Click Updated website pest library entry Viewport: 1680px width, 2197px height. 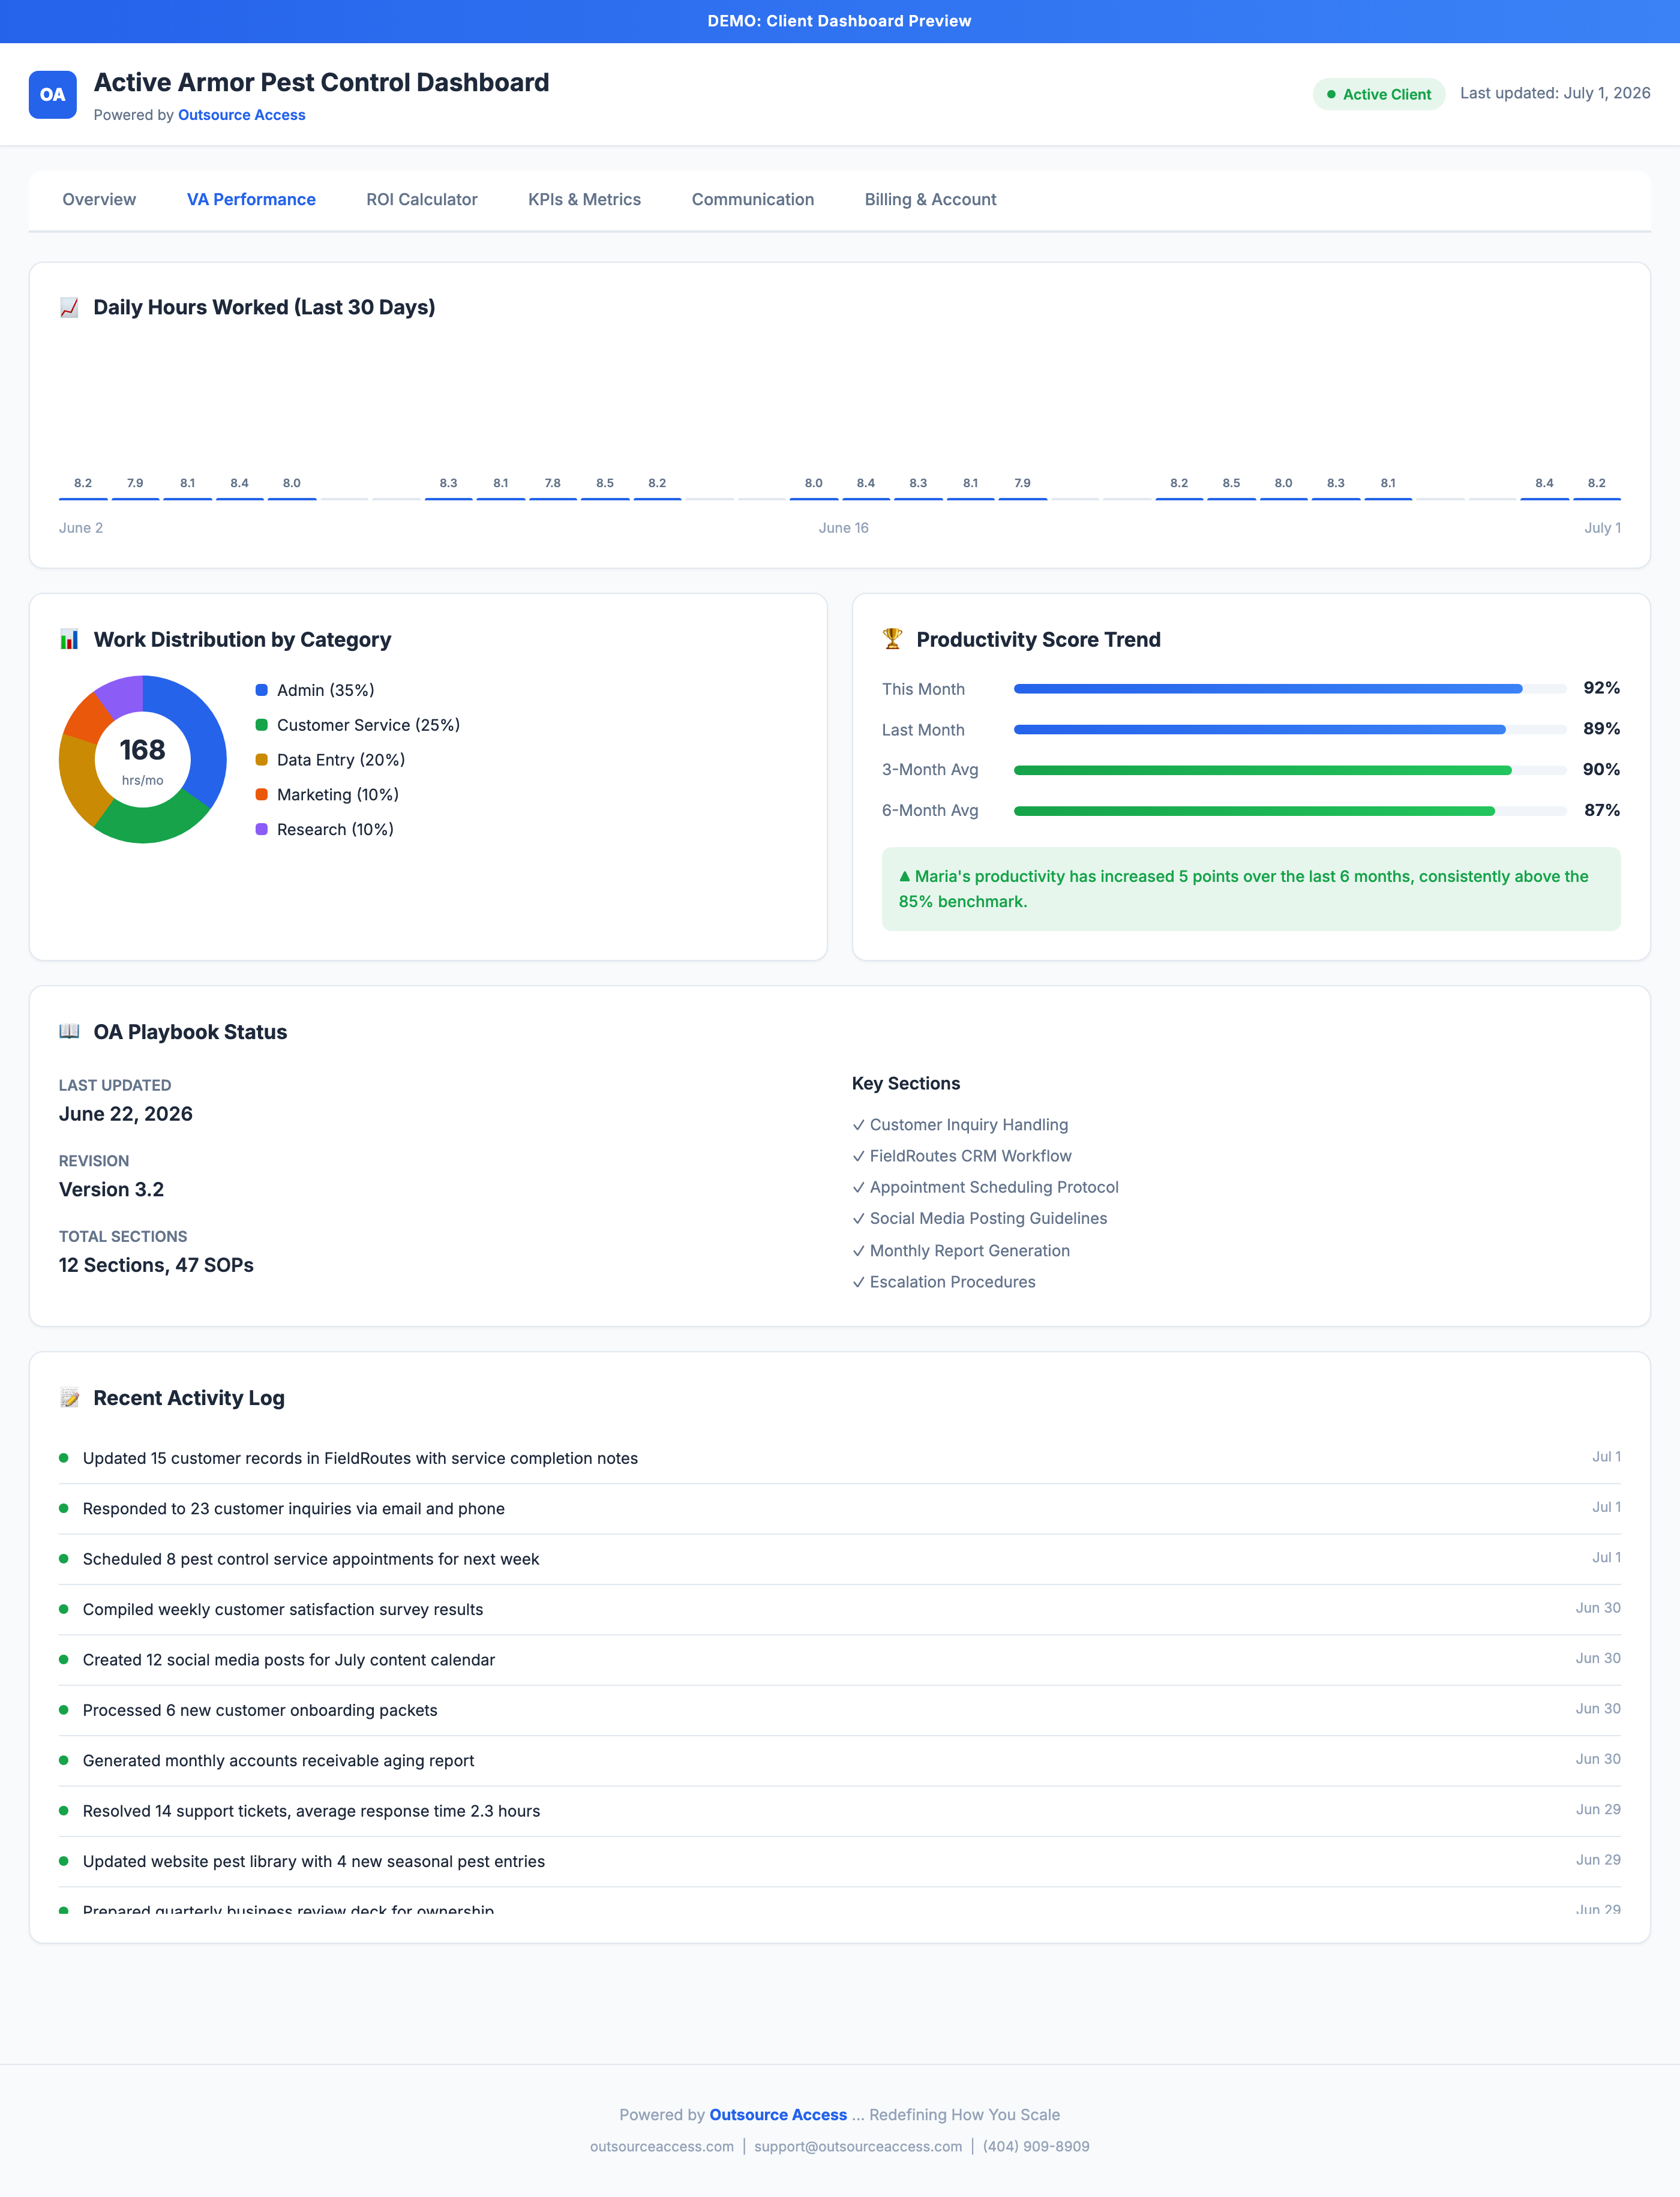coord(840,1861)
